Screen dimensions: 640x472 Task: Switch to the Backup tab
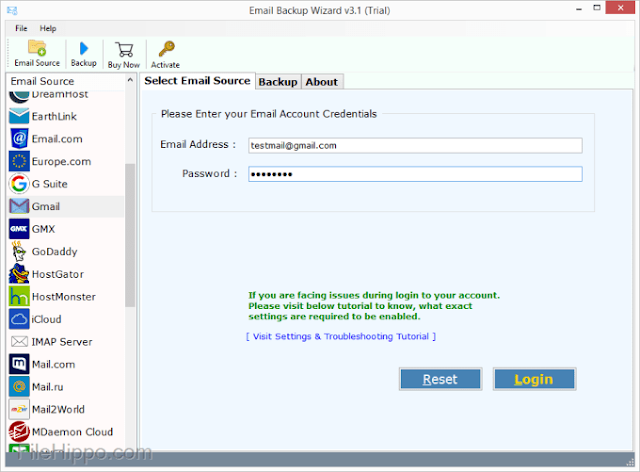pos(278,82)
